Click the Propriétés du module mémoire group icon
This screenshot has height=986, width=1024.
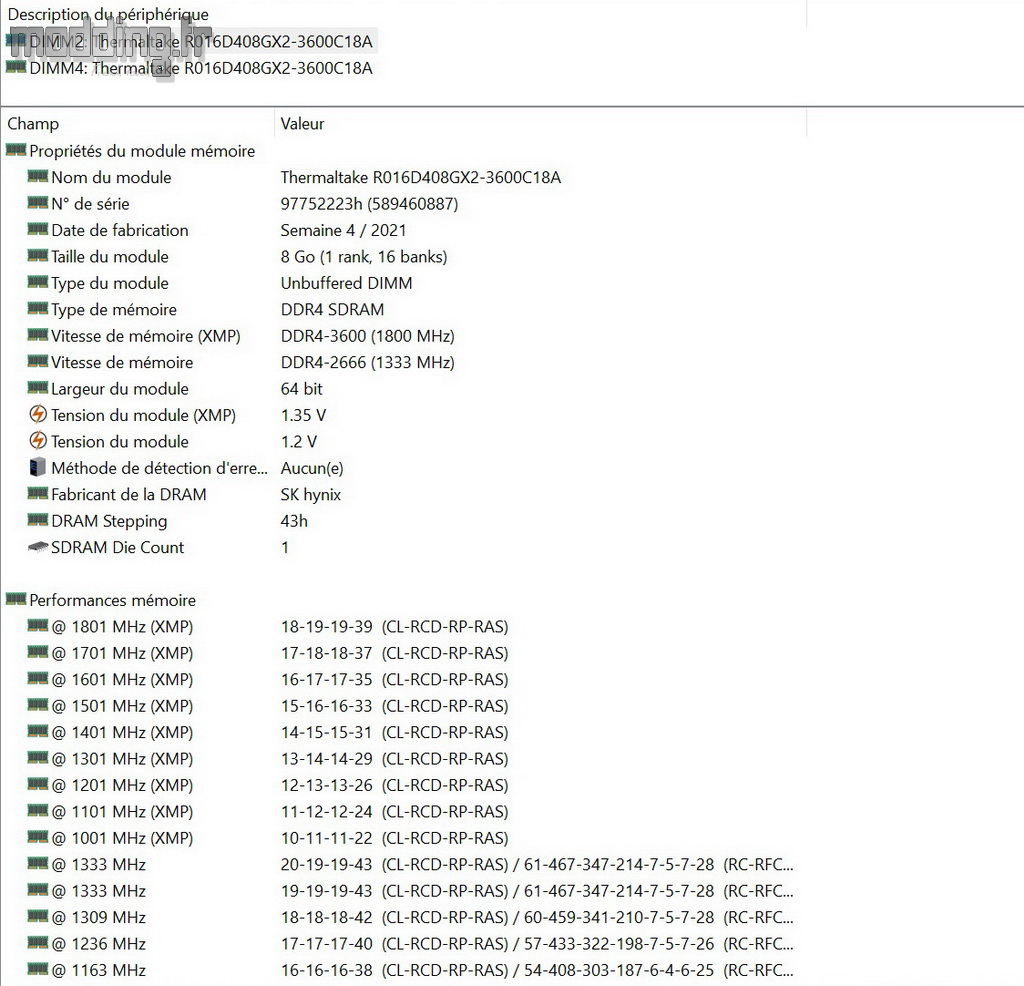[16, 150]
